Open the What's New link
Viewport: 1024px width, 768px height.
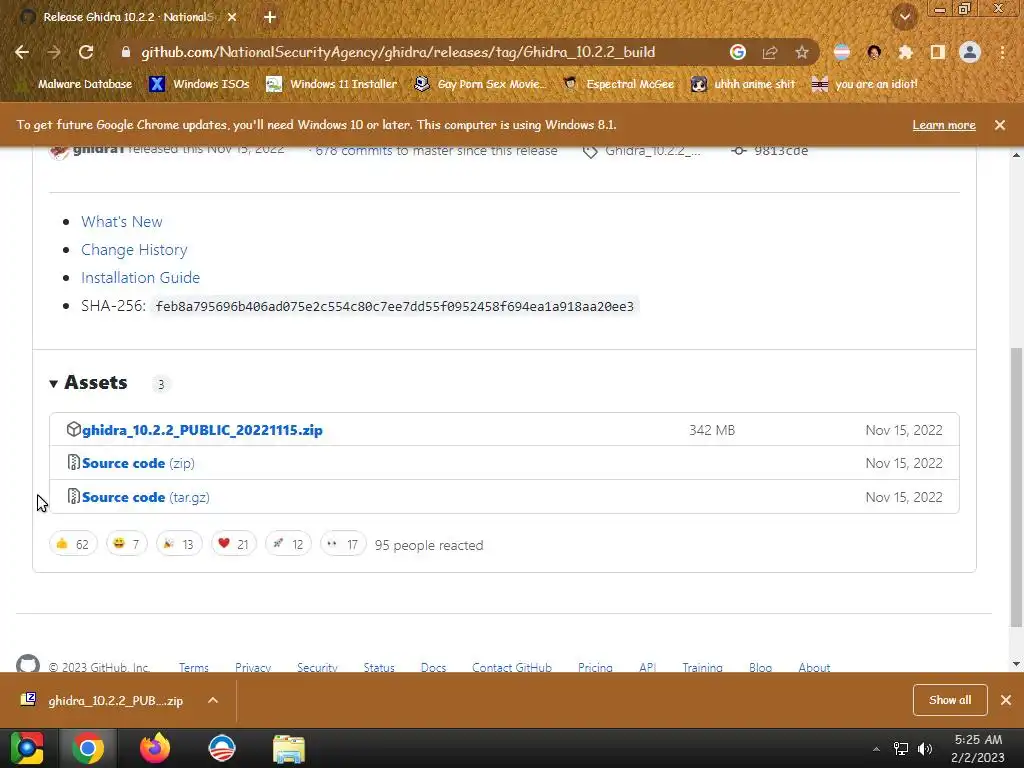pyautogui.click(x=121, y=221)
